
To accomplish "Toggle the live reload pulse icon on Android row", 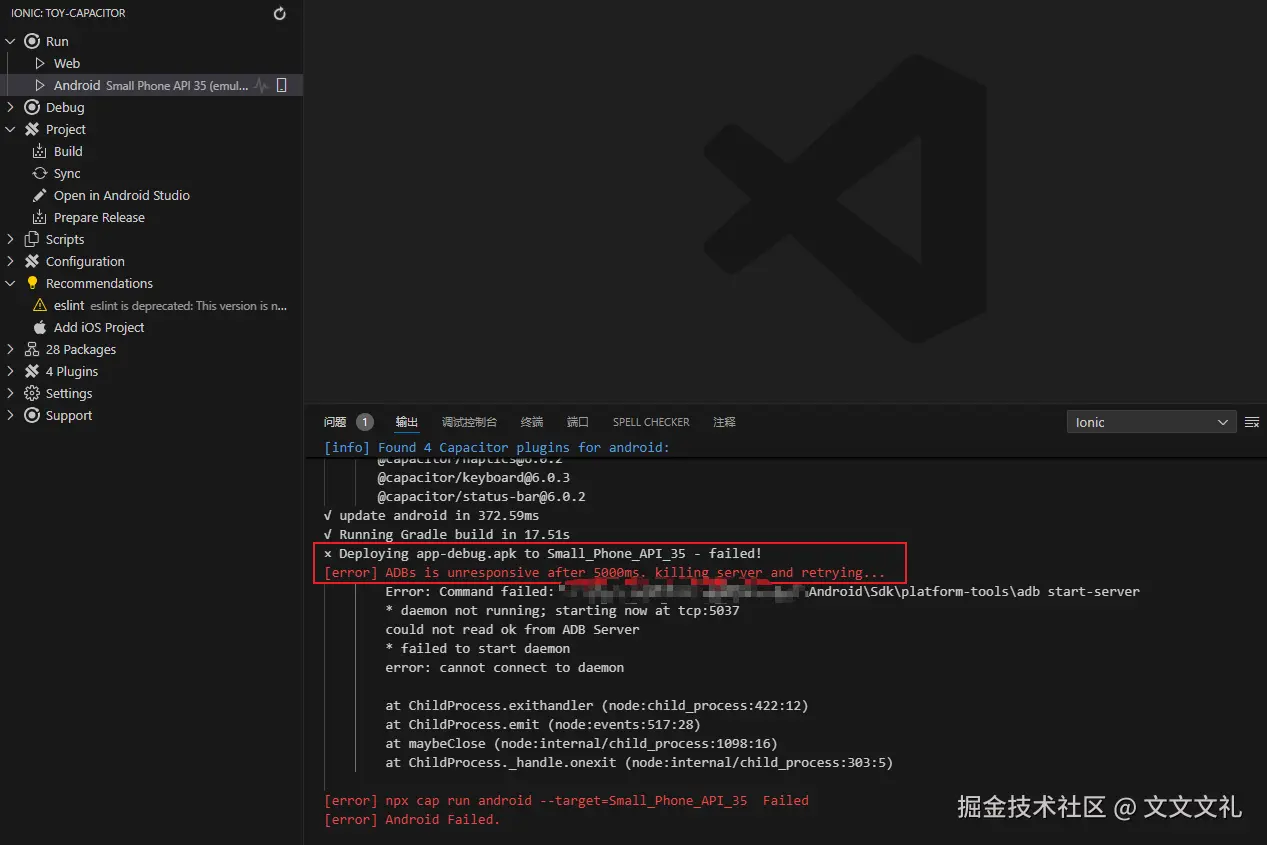I will [x=261, y=86].
